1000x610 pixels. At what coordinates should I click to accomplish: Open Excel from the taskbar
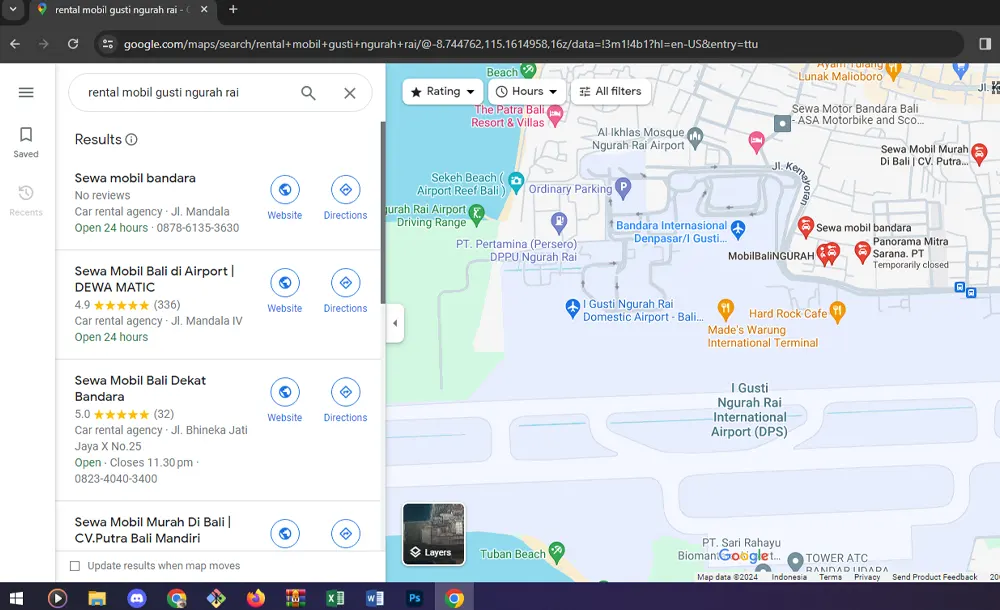[x=335, y=599]
